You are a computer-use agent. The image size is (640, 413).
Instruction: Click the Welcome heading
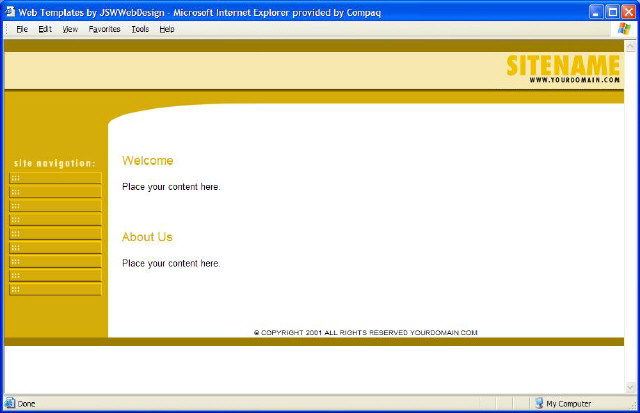[x=147, y=161]
